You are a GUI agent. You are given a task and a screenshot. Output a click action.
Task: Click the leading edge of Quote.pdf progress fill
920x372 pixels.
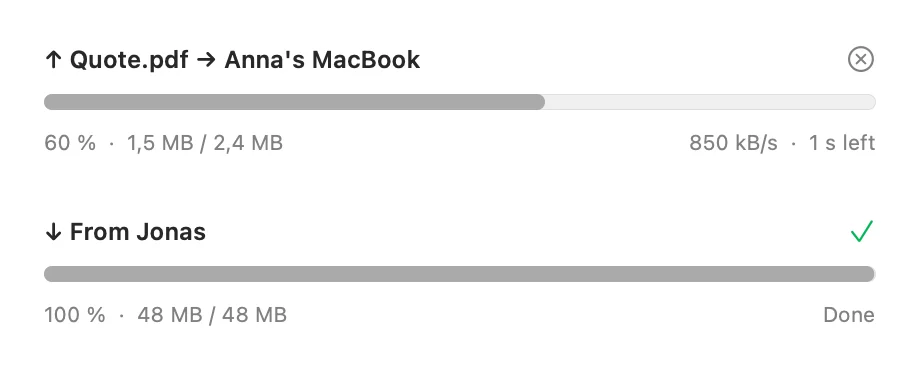coord(539,102)
